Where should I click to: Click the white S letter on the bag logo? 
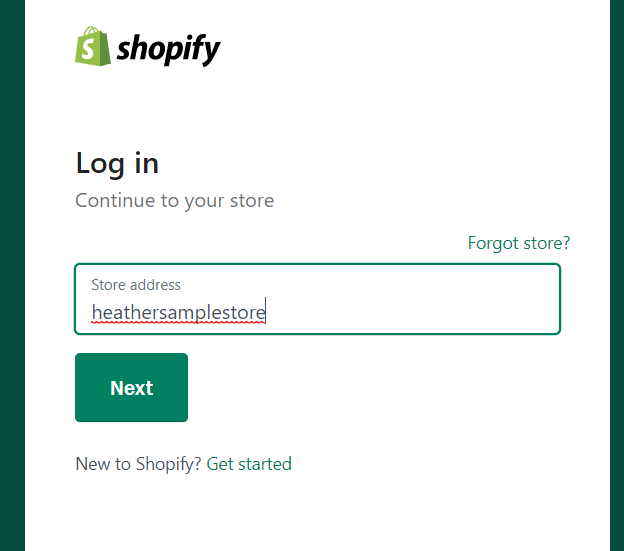tap(88, 49)
